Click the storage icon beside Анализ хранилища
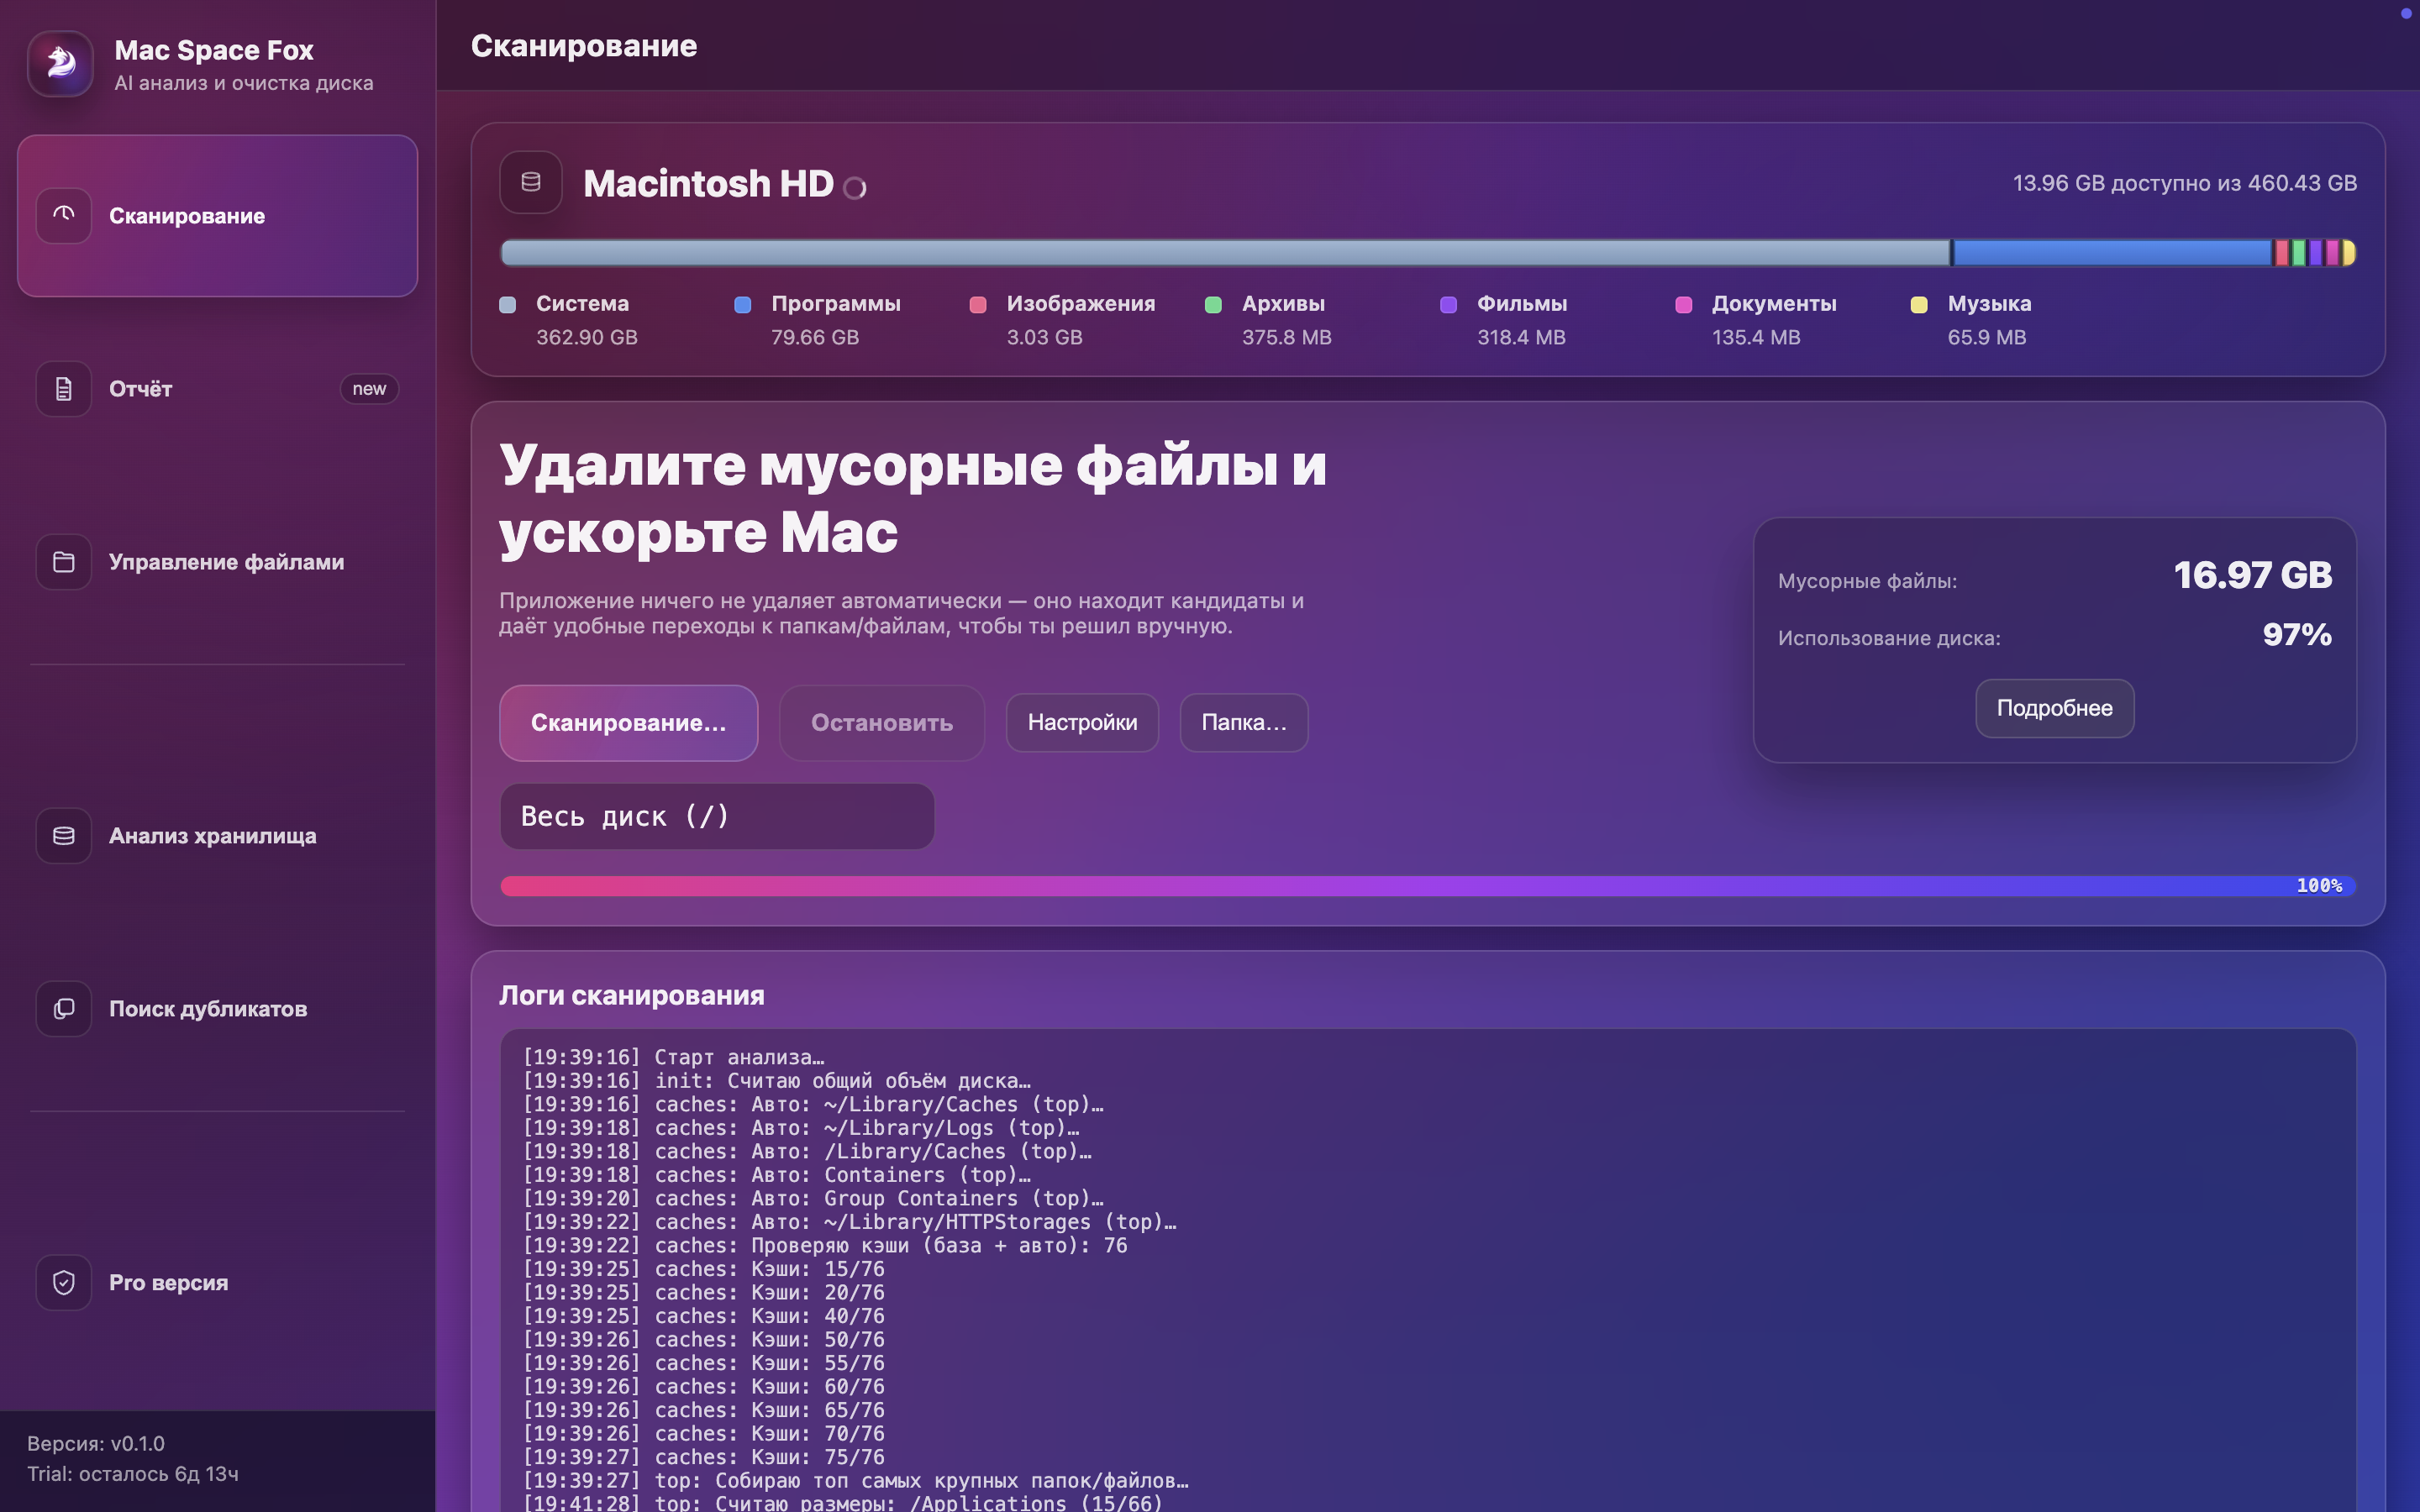The width and height of the screenshot is (2420, 1512). [63, 835]
